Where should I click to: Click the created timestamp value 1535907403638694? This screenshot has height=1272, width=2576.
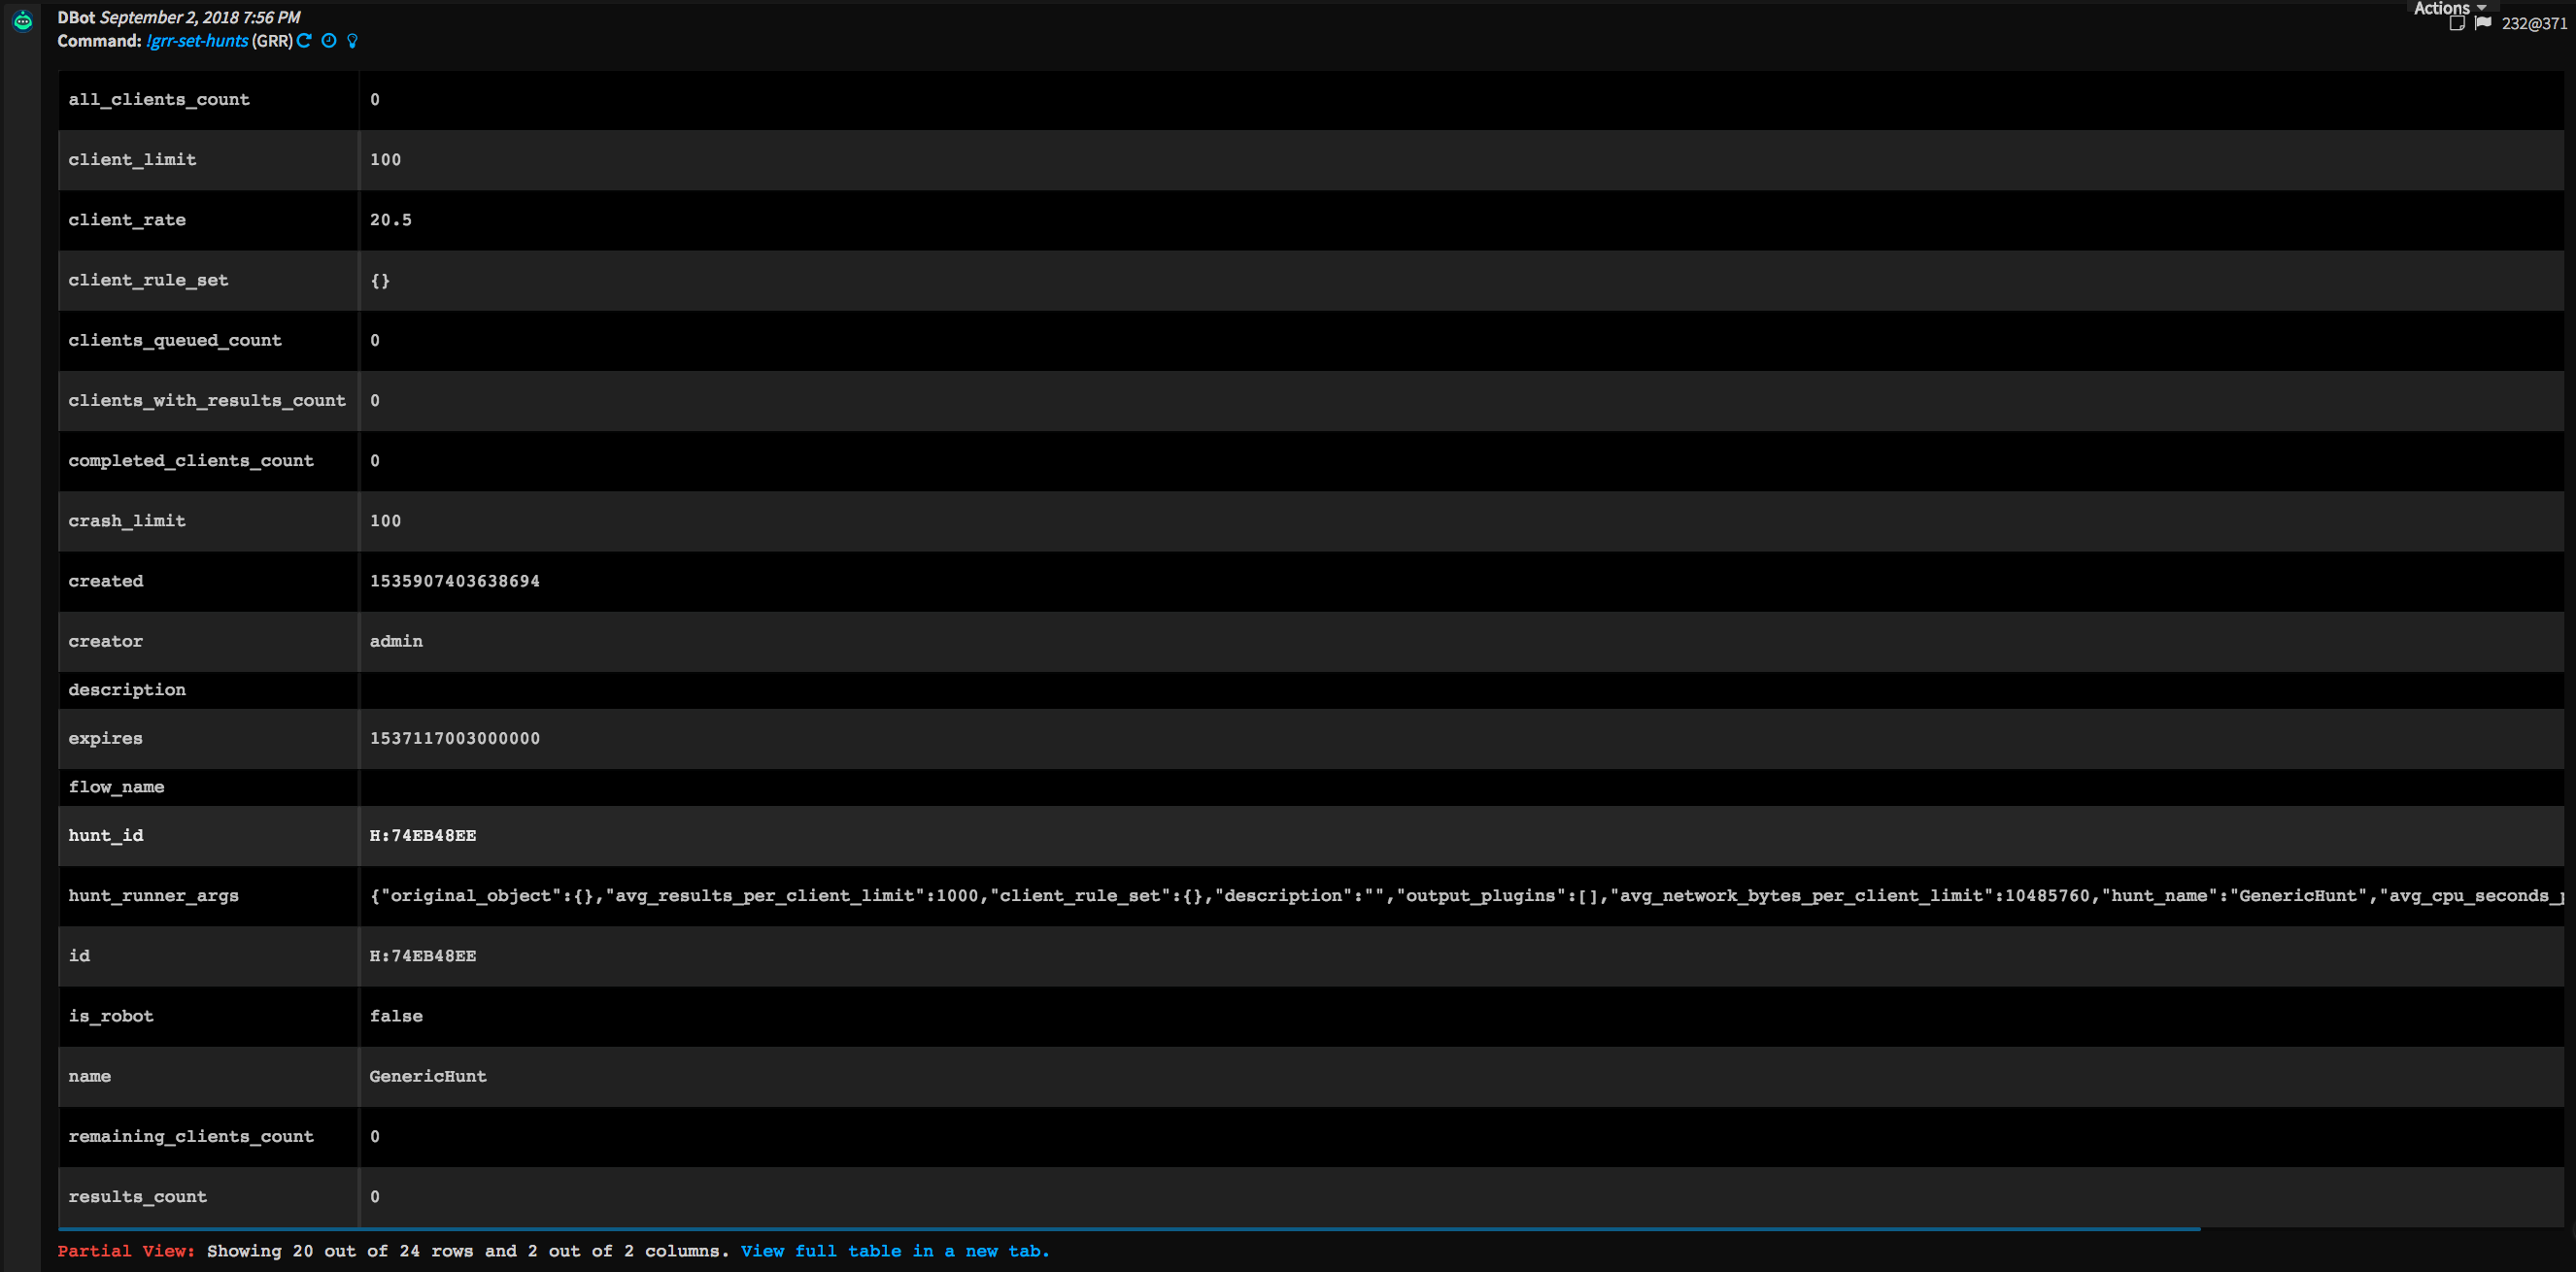(454, 581)
